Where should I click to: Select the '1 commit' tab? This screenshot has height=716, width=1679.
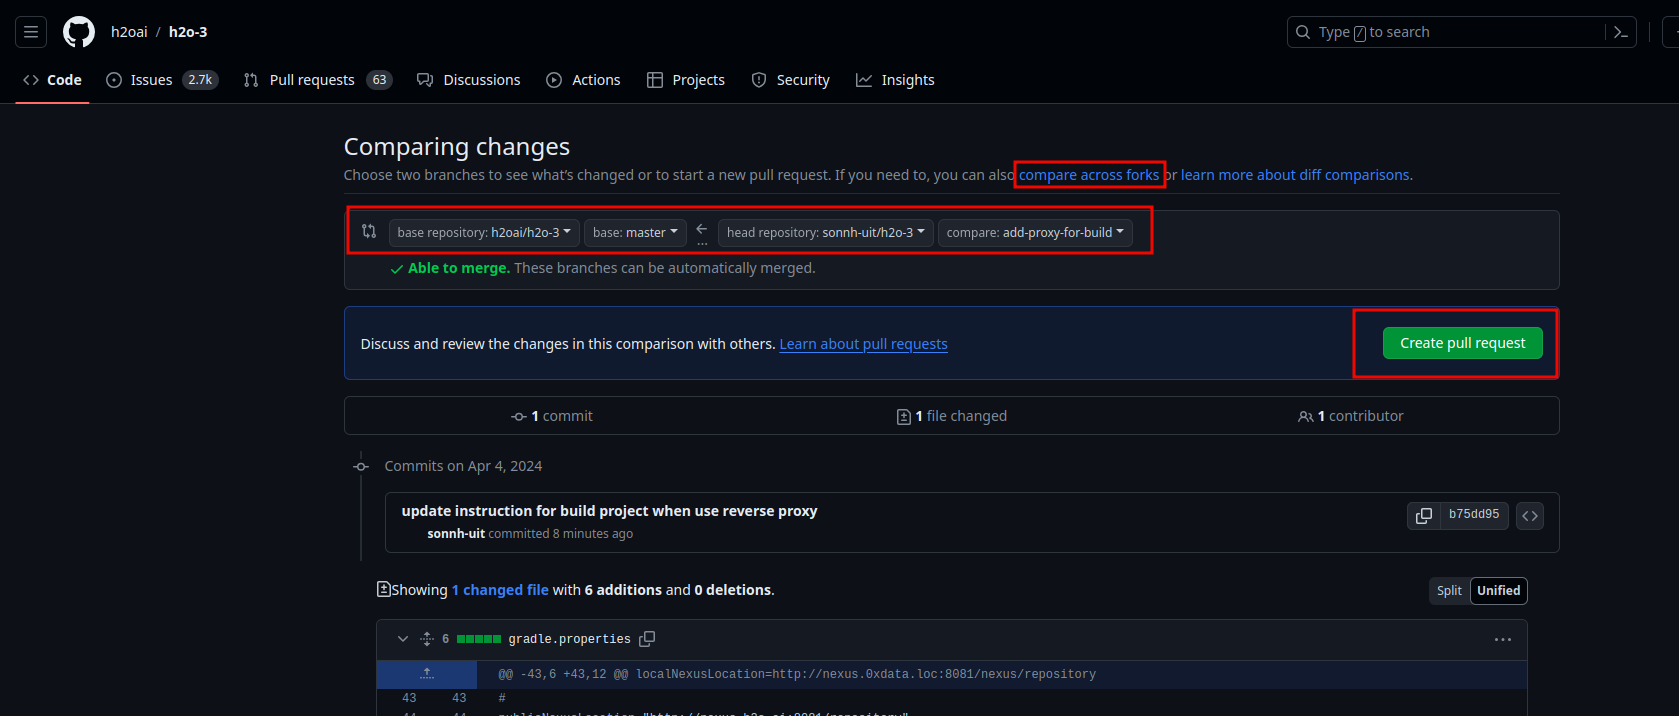click(x=552, y=416)
